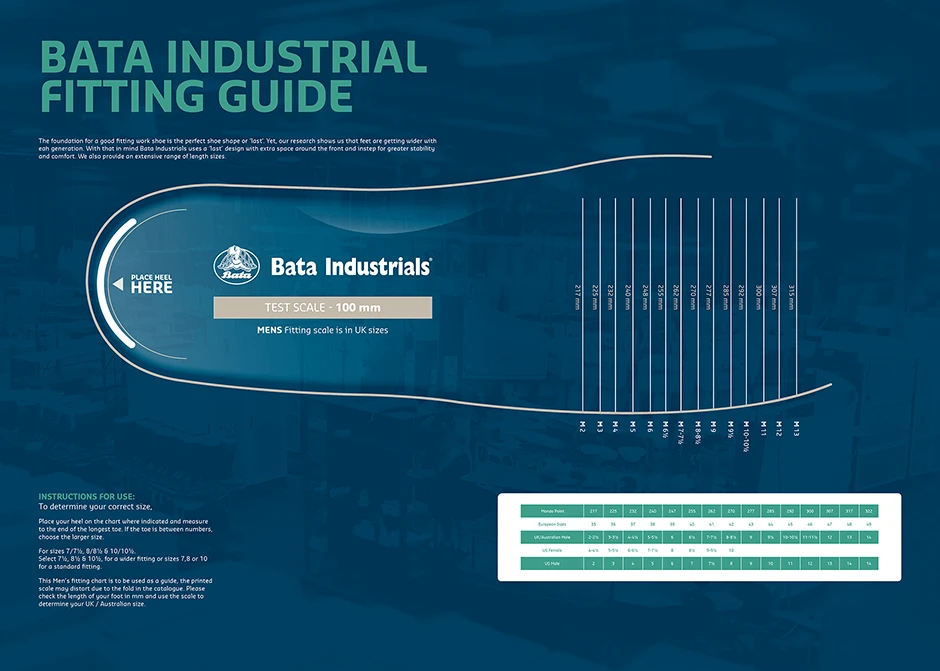
Task: Click European size "49" in the table
Action: tap(869, 524)
